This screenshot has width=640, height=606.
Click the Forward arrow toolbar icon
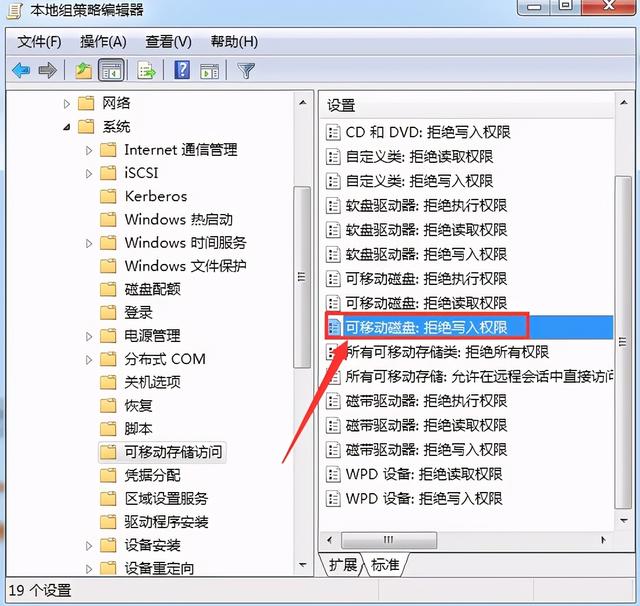(x=47, y=70)
